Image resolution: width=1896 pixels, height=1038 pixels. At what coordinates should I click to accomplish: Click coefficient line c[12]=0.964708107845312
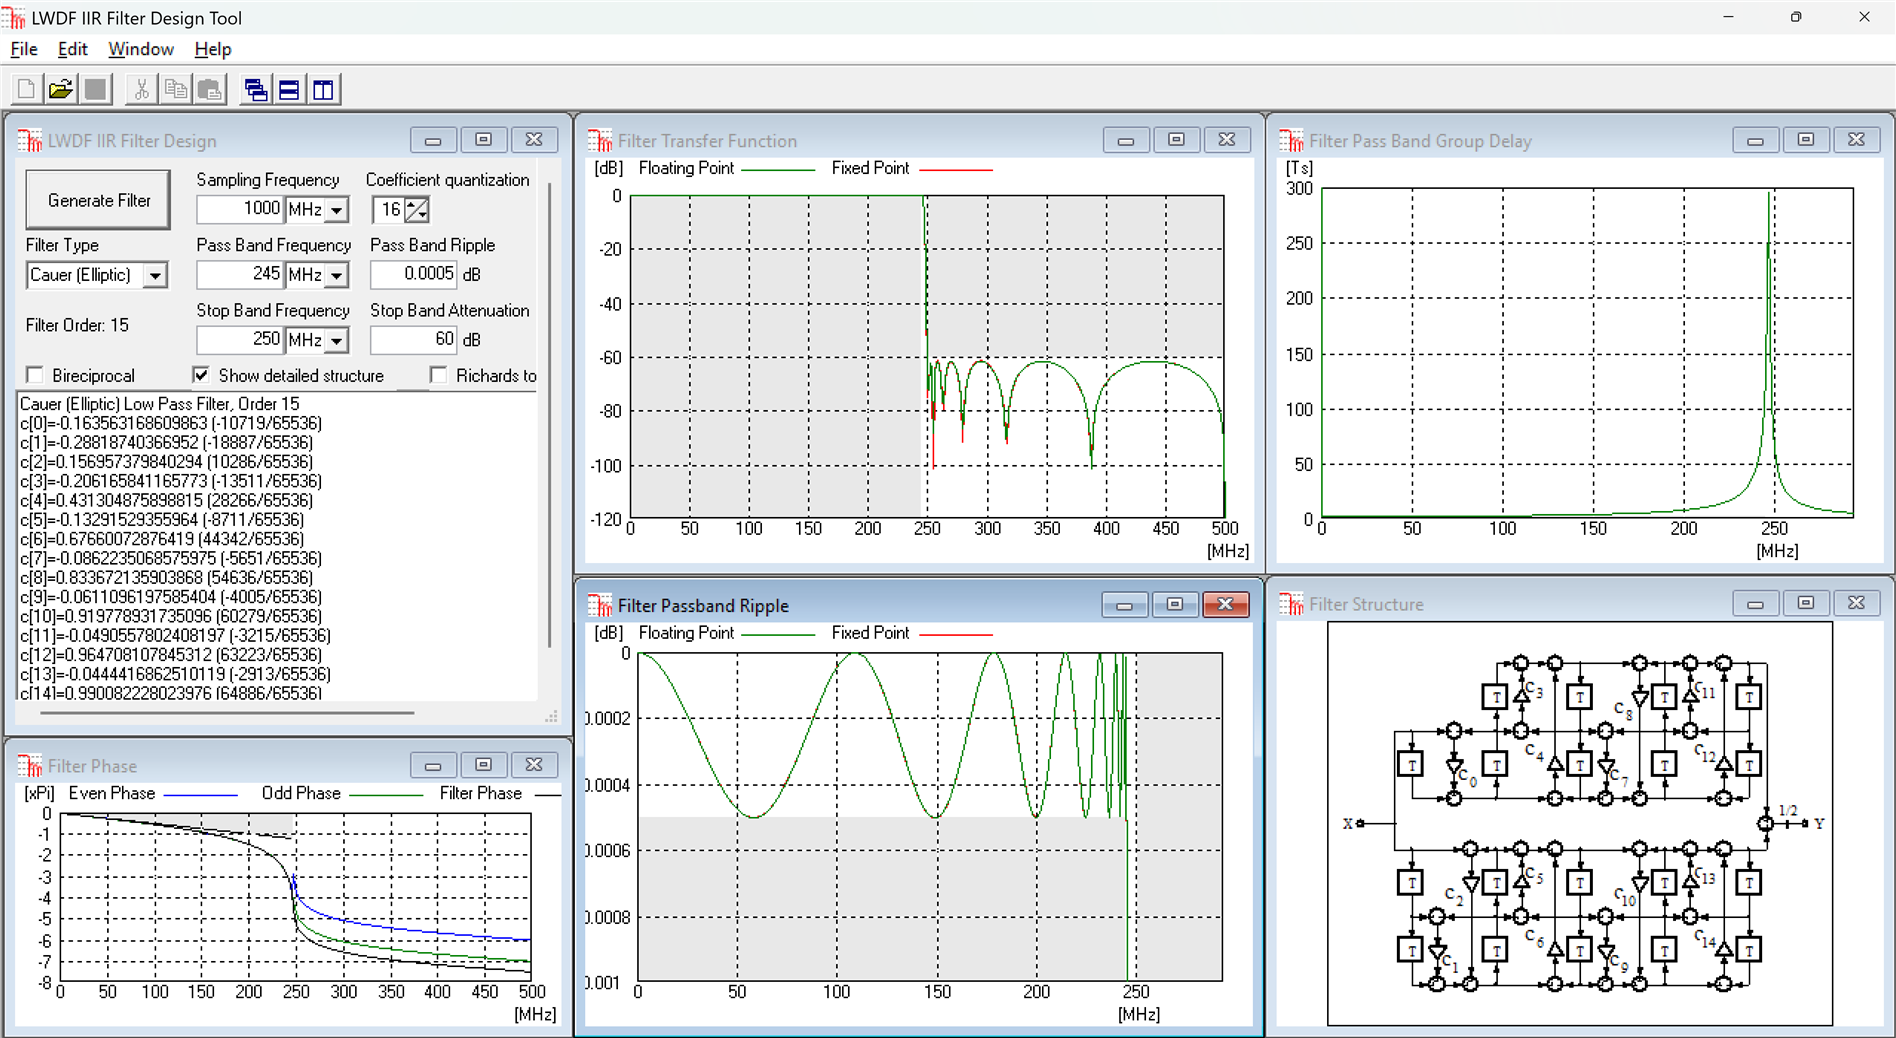pos(171,655)
